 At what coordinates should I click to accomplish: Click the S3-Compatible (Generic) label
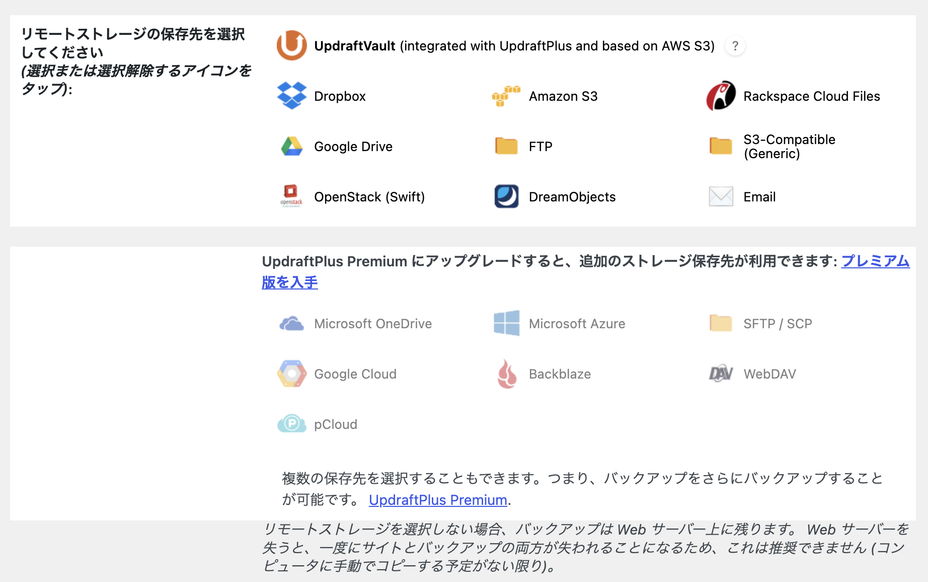pyautogui.click(x=790, y=146)
